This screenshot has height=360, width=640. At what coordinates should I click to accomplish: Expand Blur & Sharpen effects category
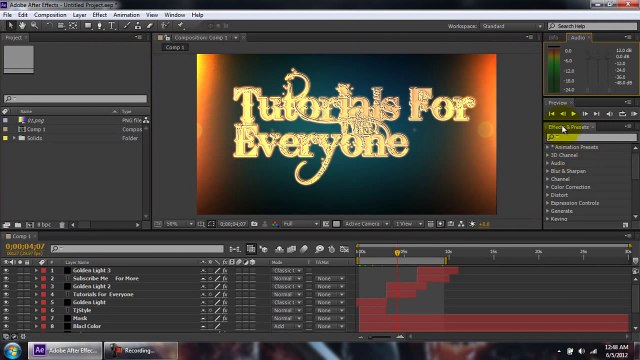pyautogui.click(x=548, y=171)
